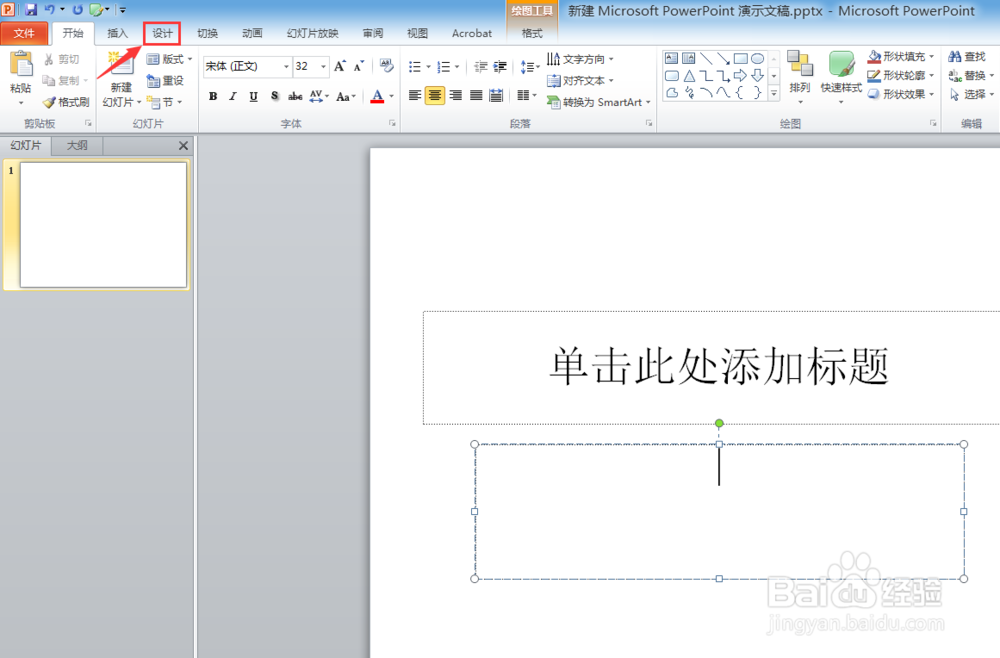The width and height of the screenshot is (1000, 658).
Task: Increase font size with the larger A icon
Action: point(340,66)
